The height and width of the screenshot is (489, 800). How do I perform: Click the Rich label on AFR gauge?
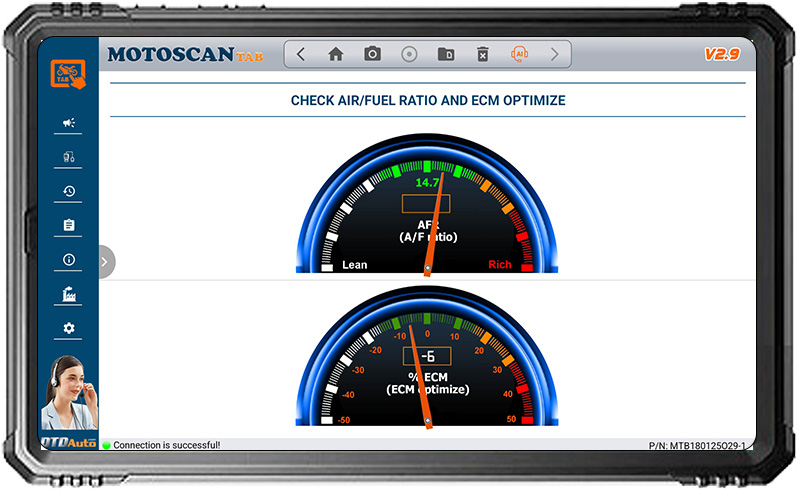499,264
